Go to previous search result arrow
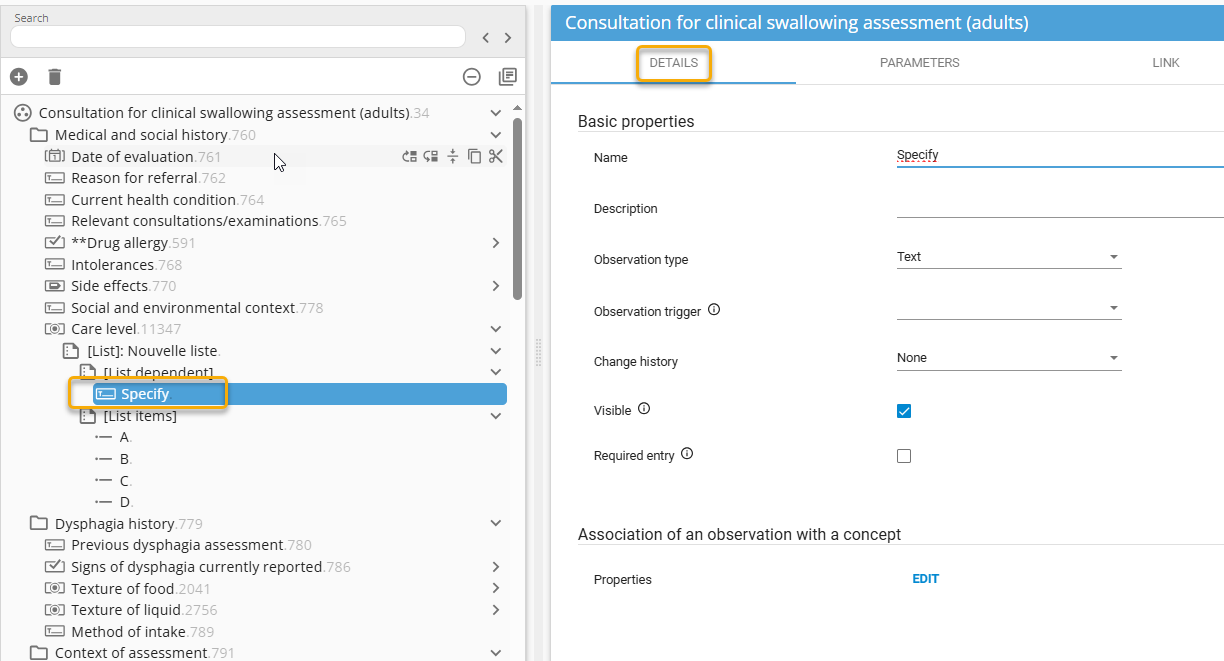This screenshot has height=661, width=1224. [x=486, y=38]
